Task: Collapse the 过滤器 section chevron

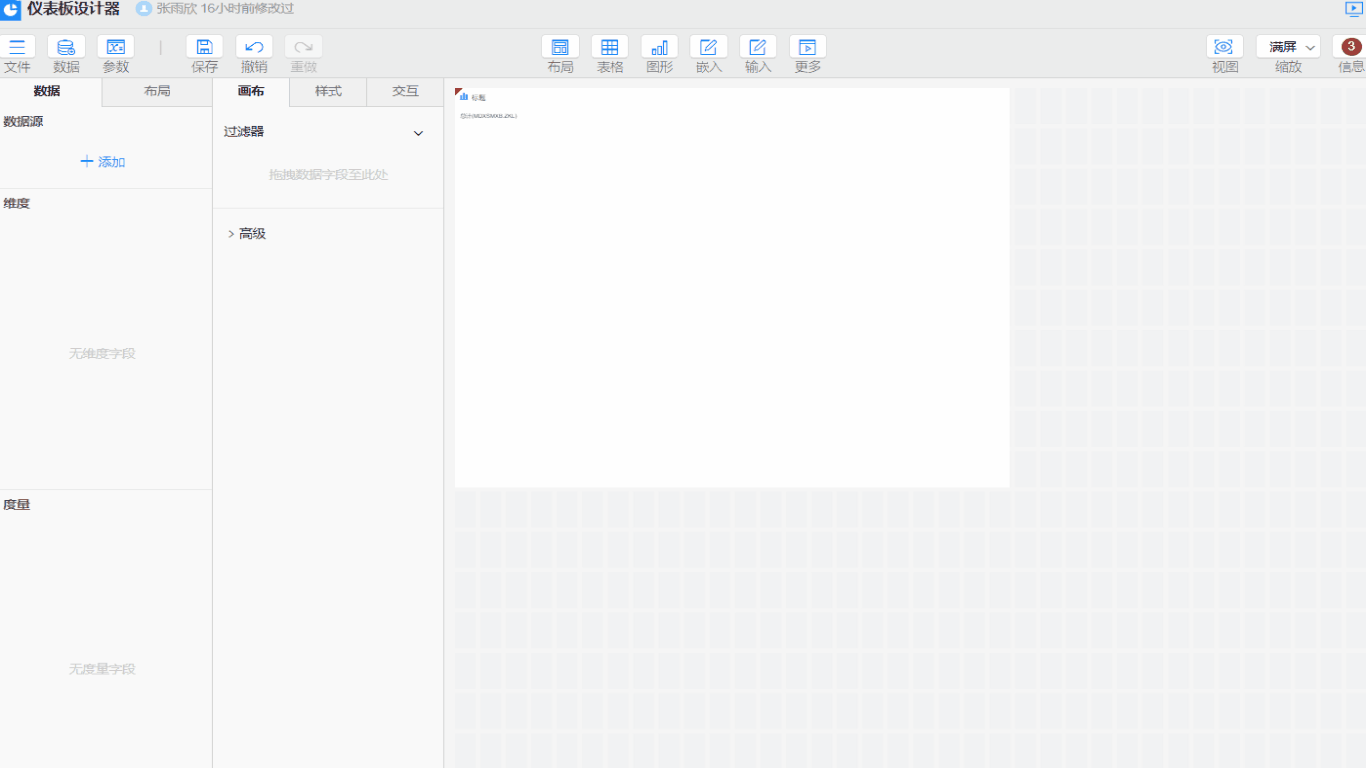Action: tap(419, 133)
